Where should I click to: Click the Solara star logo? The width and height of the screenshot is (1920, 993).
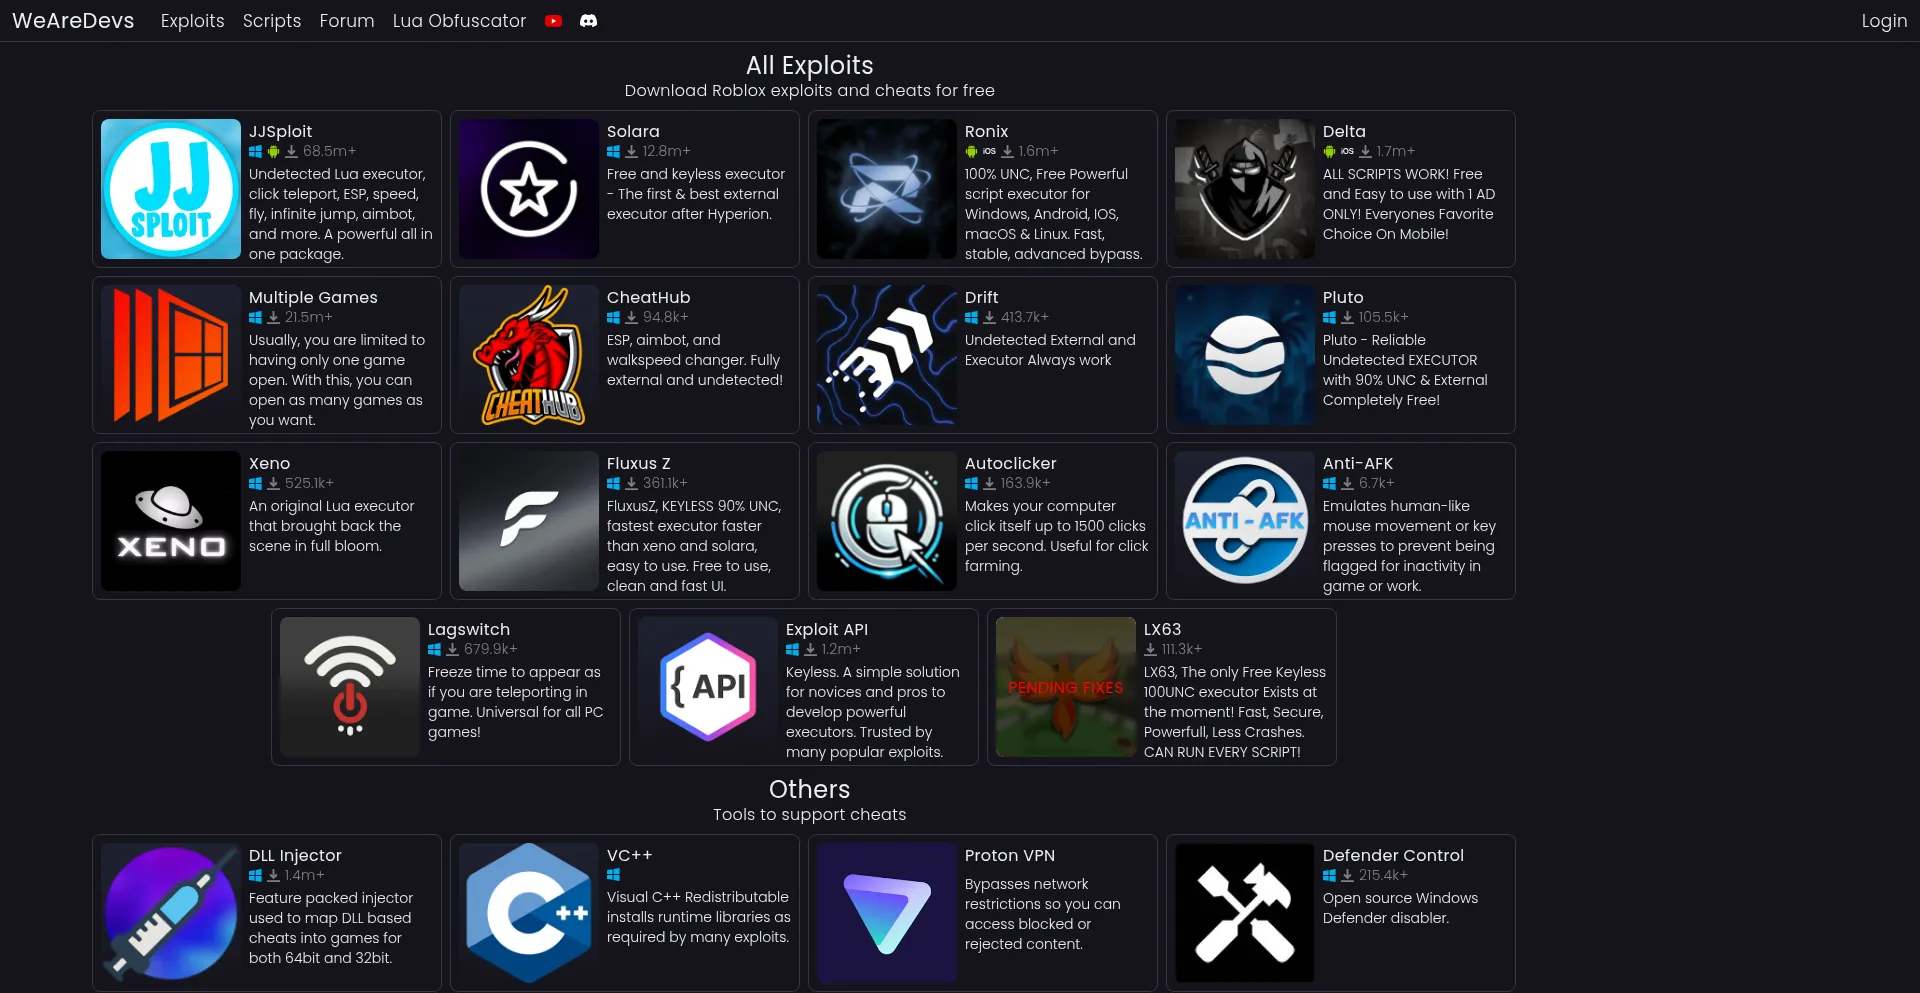click(529, 189)
